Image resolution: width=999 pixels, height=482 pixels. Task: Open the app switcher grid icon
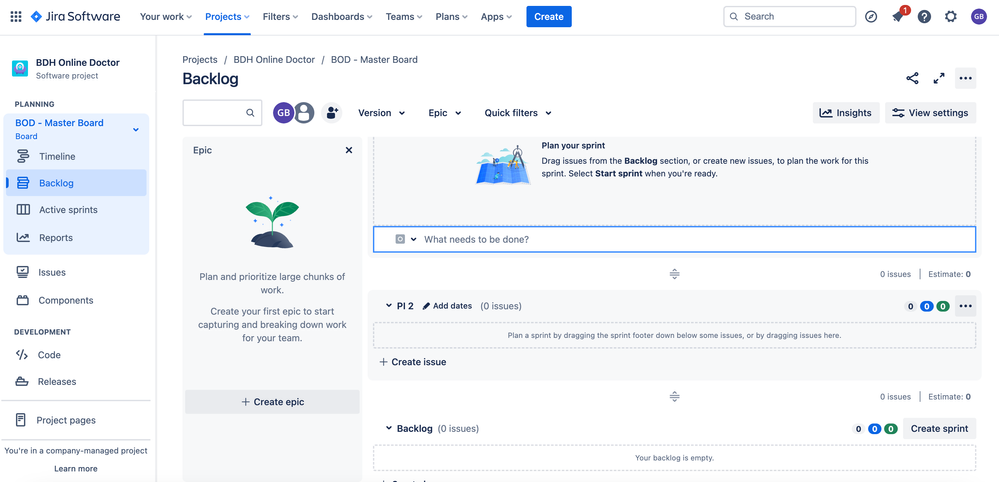pyautogui.click(x=16, y=17)
